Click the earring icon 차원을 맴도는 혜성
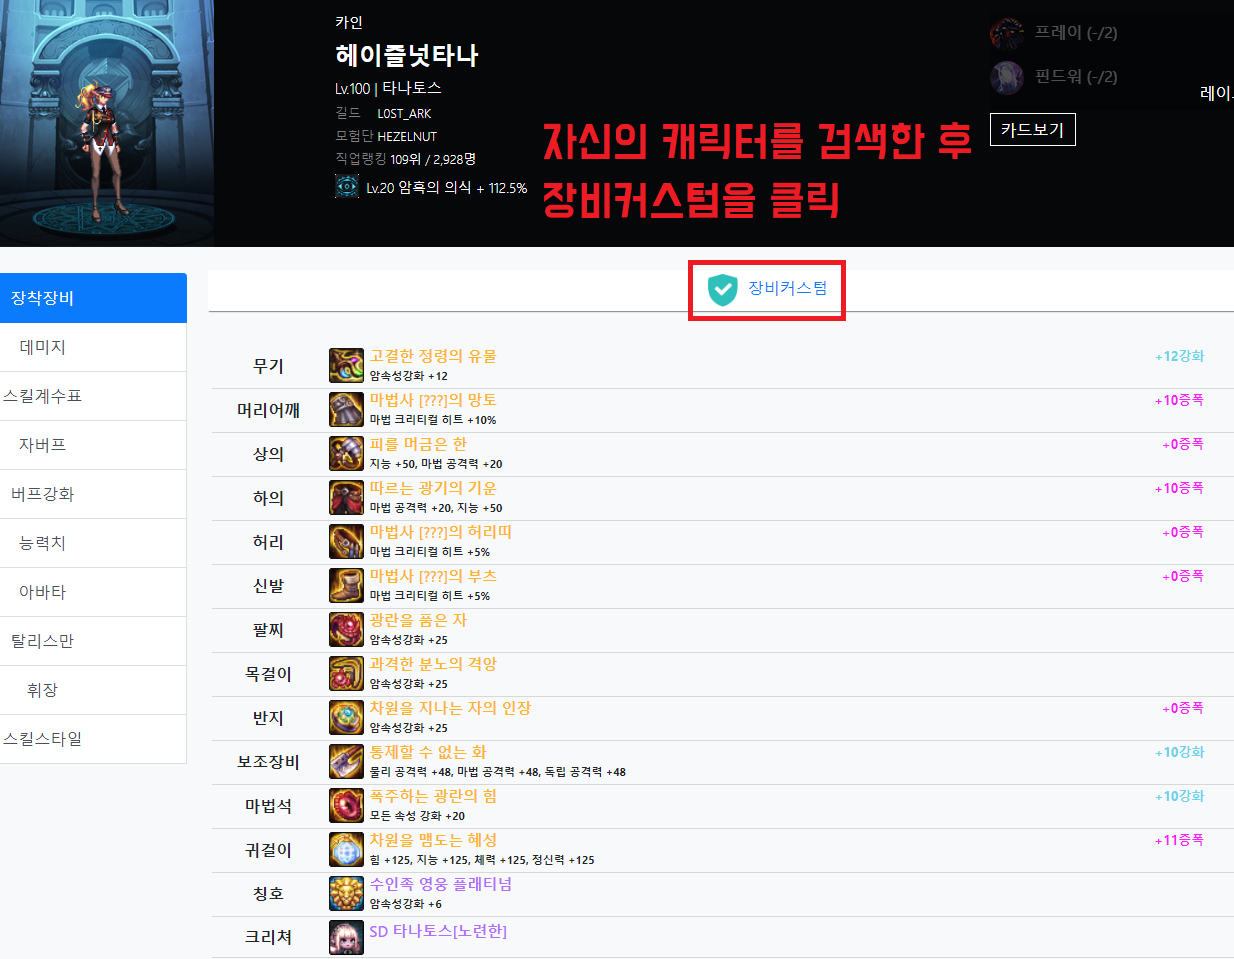The image size is (1234, 959). [346, 850]
